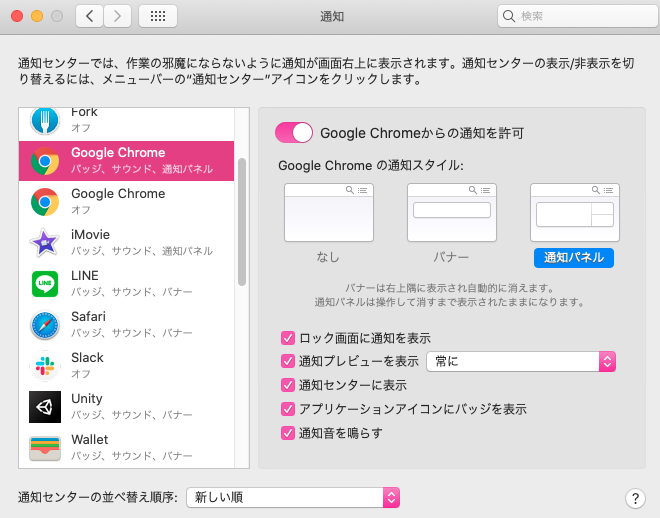Click the Fork app icon

point(45,121)
